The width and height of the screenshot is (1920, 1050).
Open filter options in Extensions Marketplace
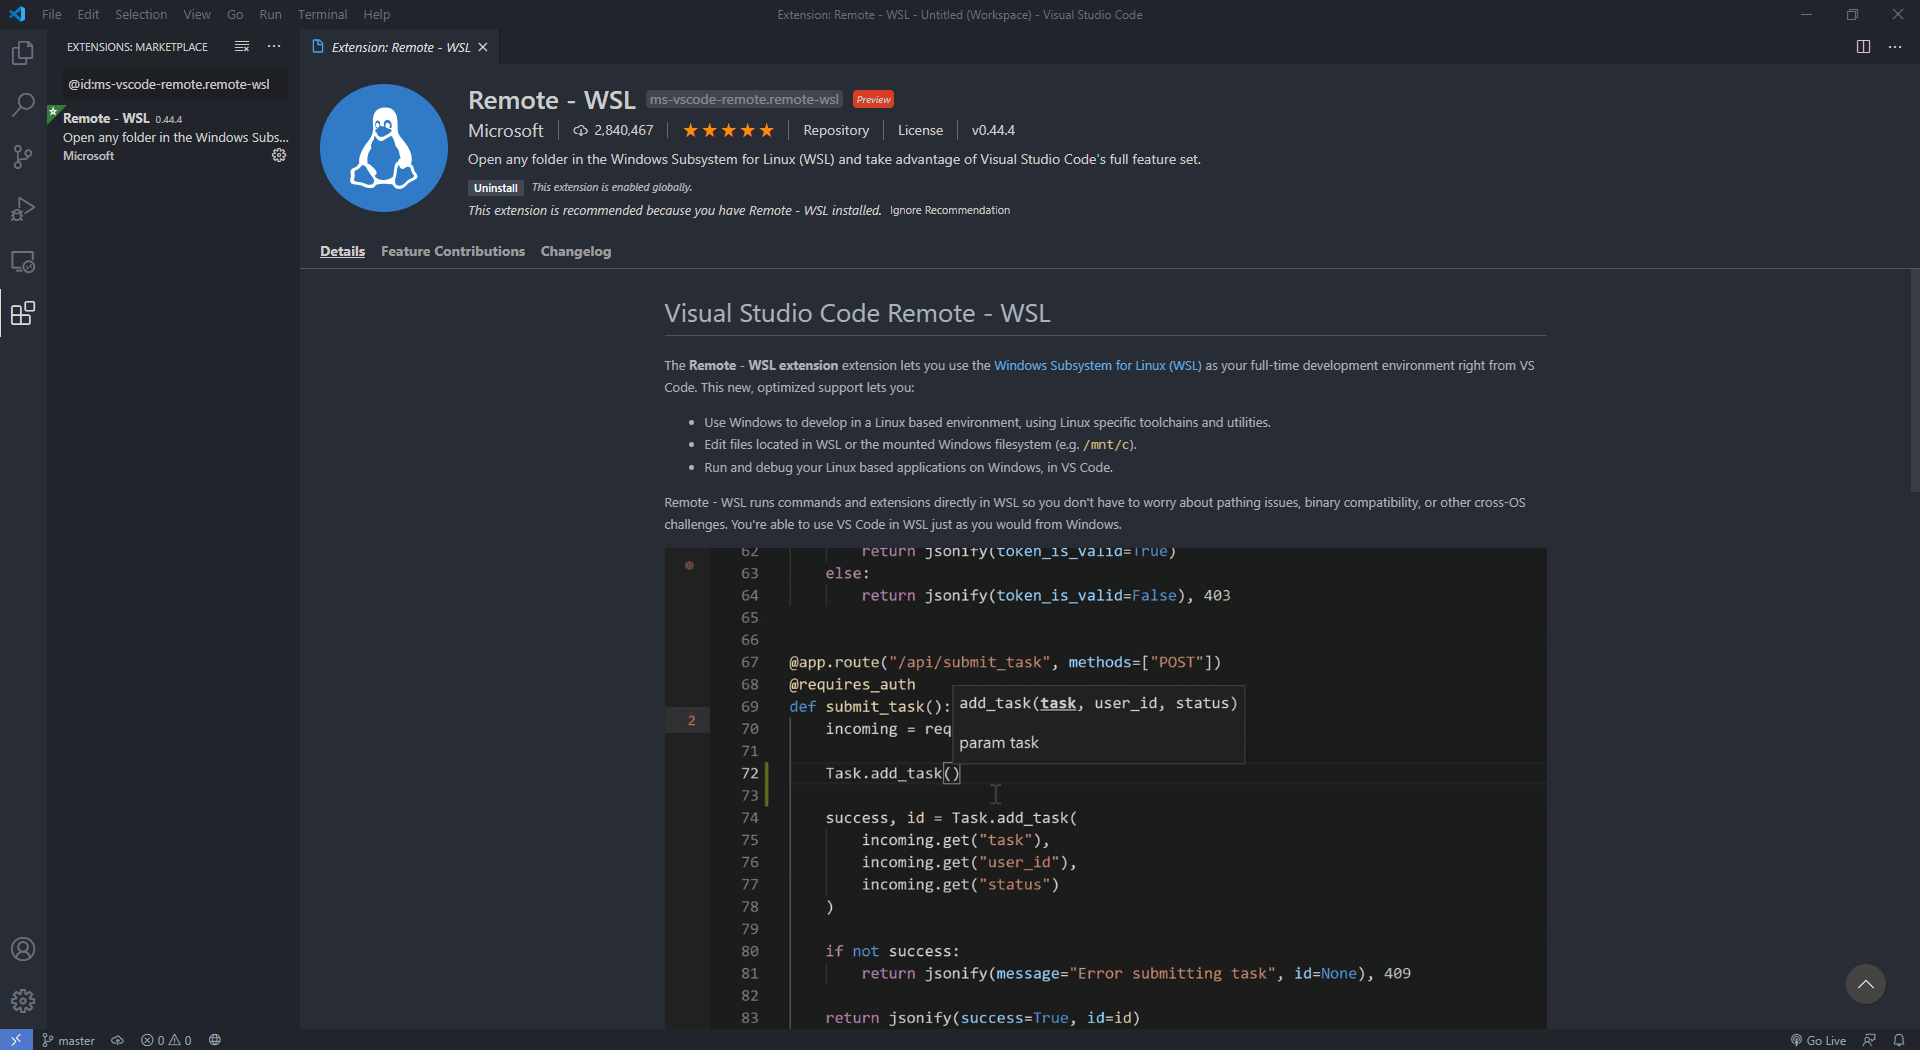pos(241,46)
